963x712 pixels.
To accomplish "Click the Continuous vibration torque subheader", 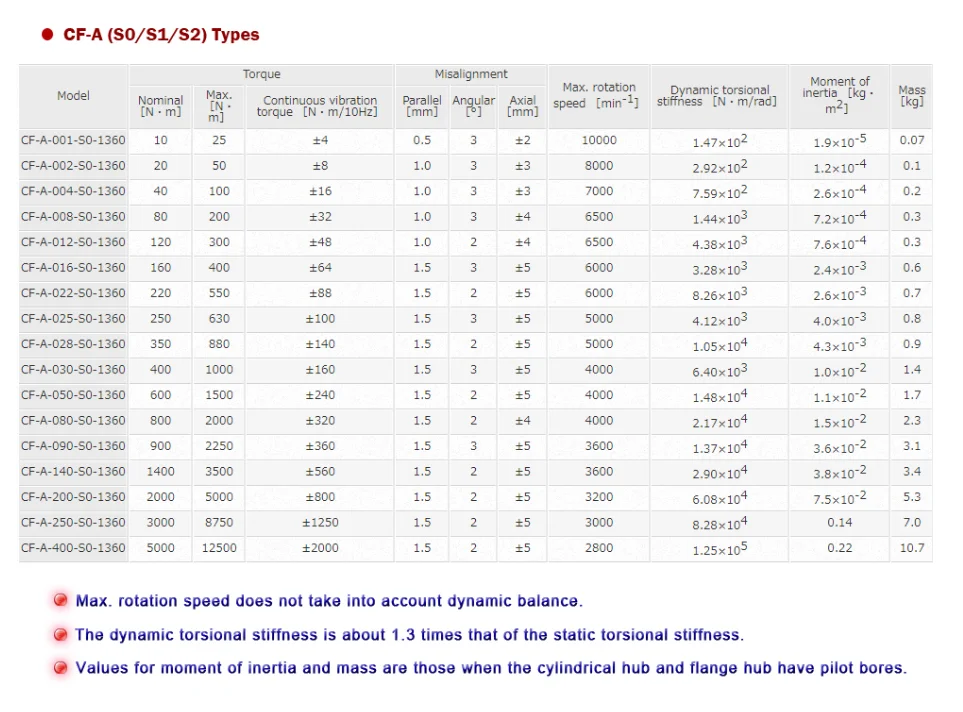I will click(320, 106).
